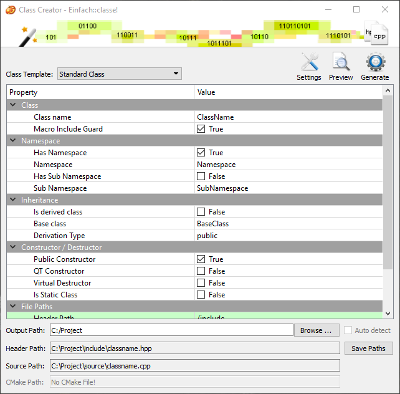Select the Namespace value 'Namespace' cell
Screen dimensions: 400x394
(x=288, y=164)
